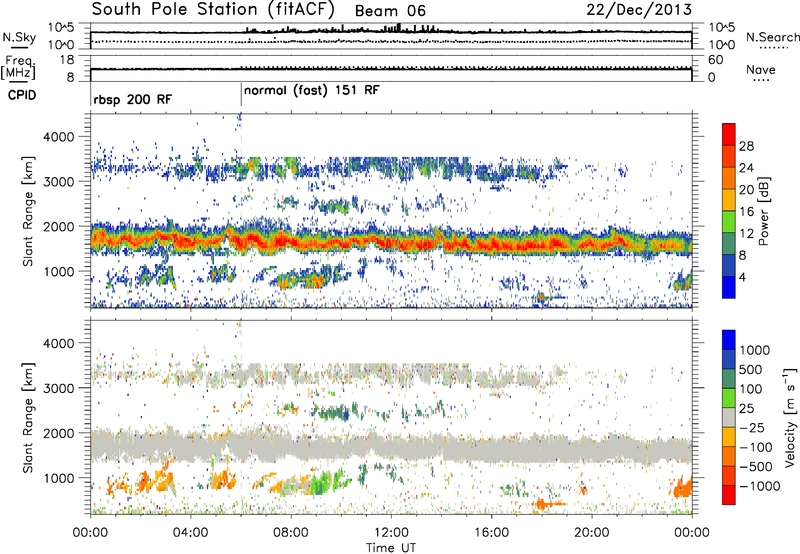
Task: Click the CPID change marker line near 06:00
Action: 241,95
